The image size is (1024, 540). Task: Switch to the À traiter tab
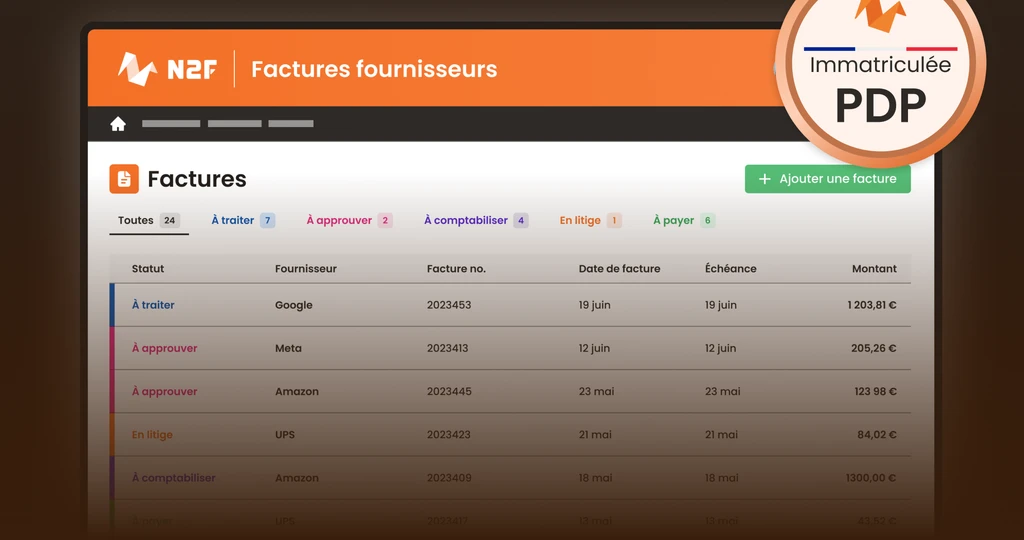[242, 221]
